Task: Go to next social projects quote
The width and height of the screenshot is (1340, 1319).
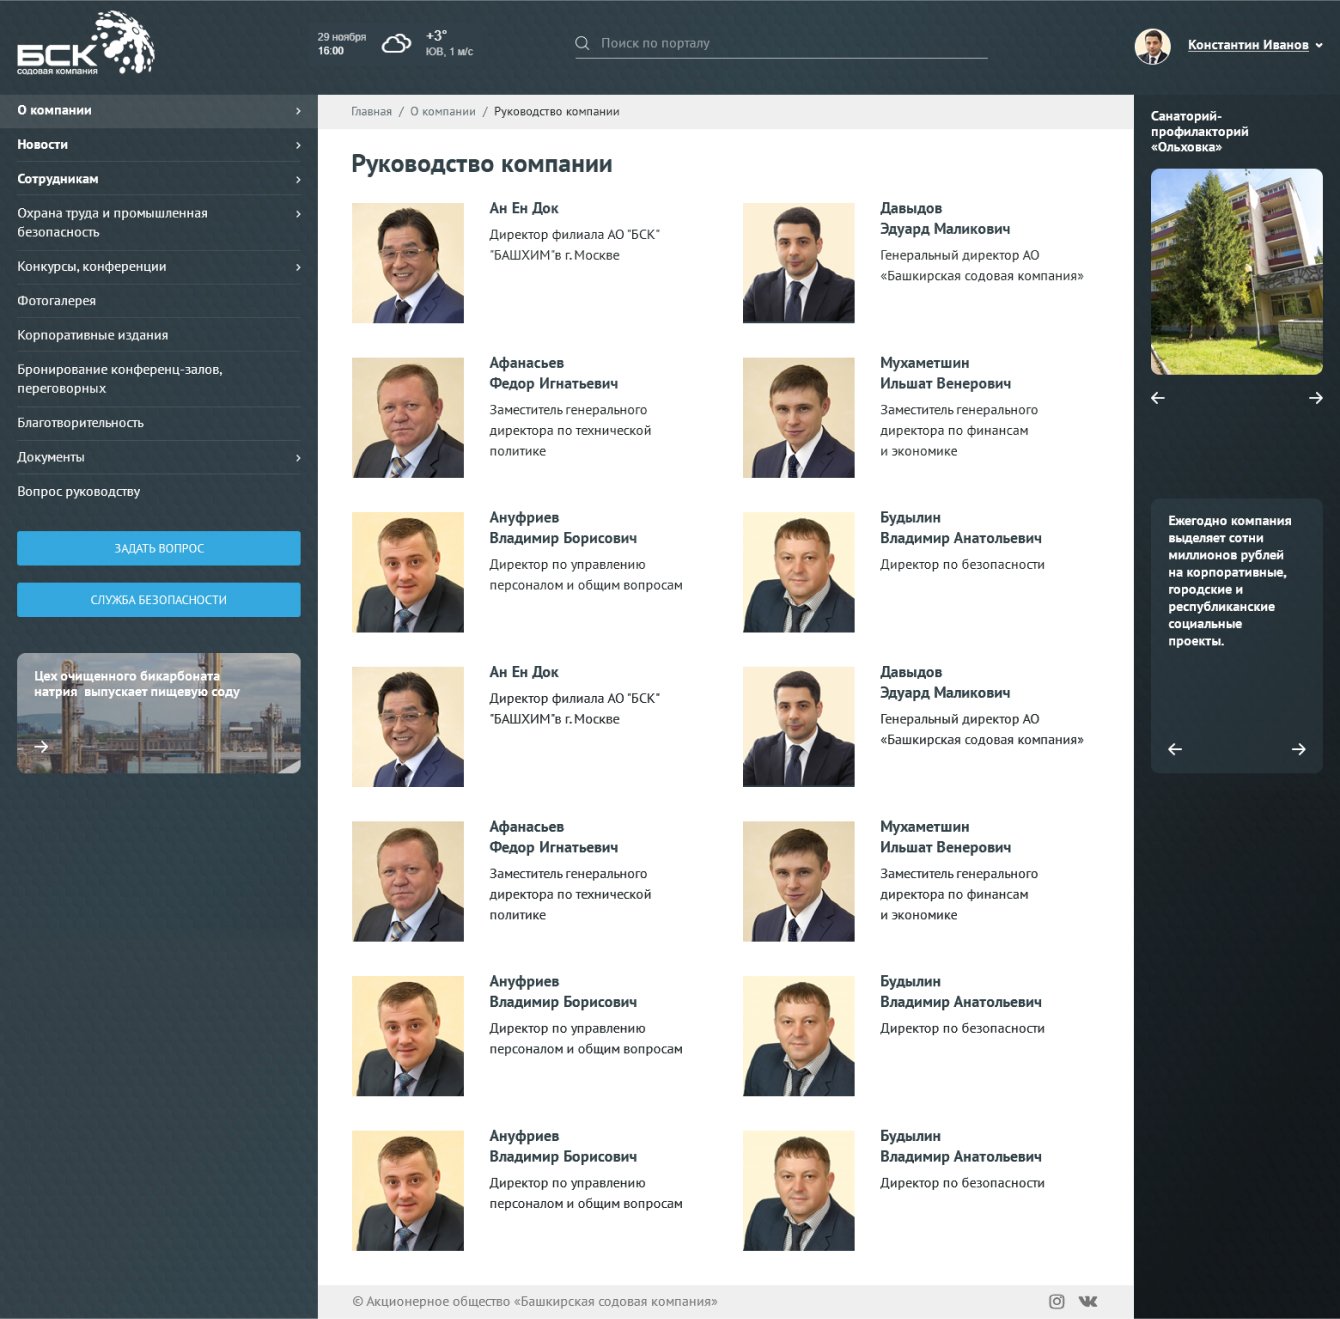Action: click(1298, 749)
